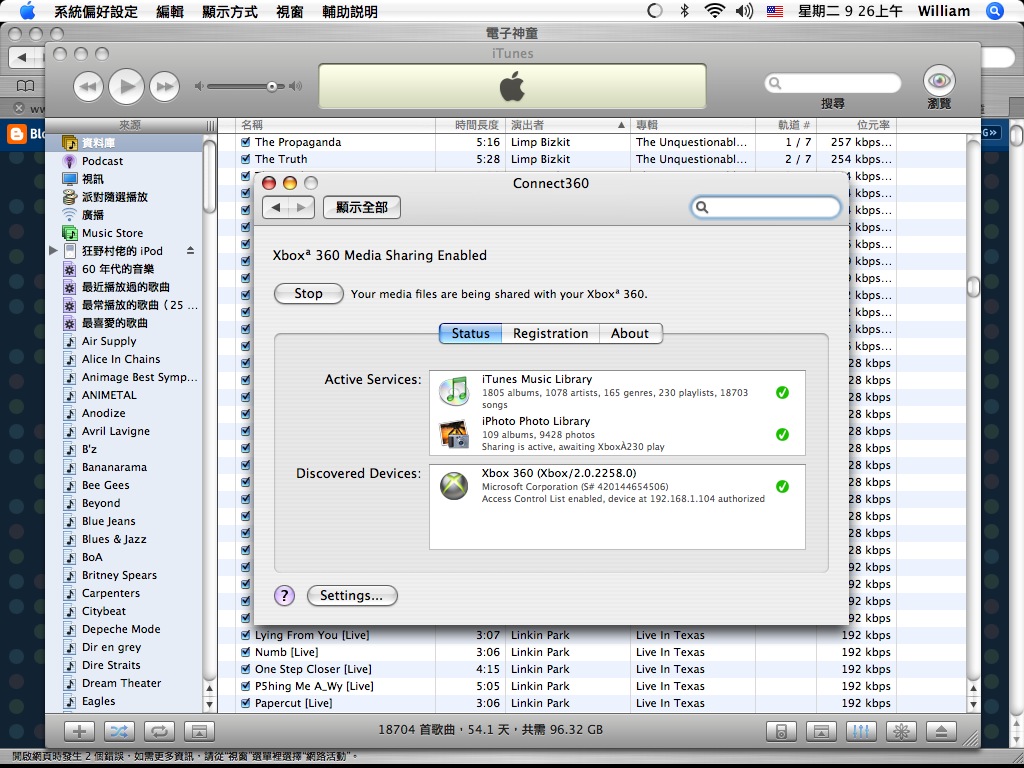This screenshot has height=768, width=1024.
Task: Click the iTunes Music Library service icon
Action: click(x=454, y=391)
